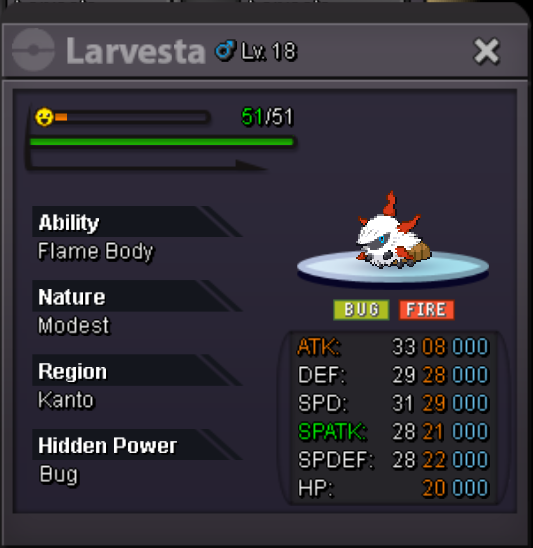Click the green SPATK stat label
The width and height of the screenshot is (533, 548).
(332, 432)
